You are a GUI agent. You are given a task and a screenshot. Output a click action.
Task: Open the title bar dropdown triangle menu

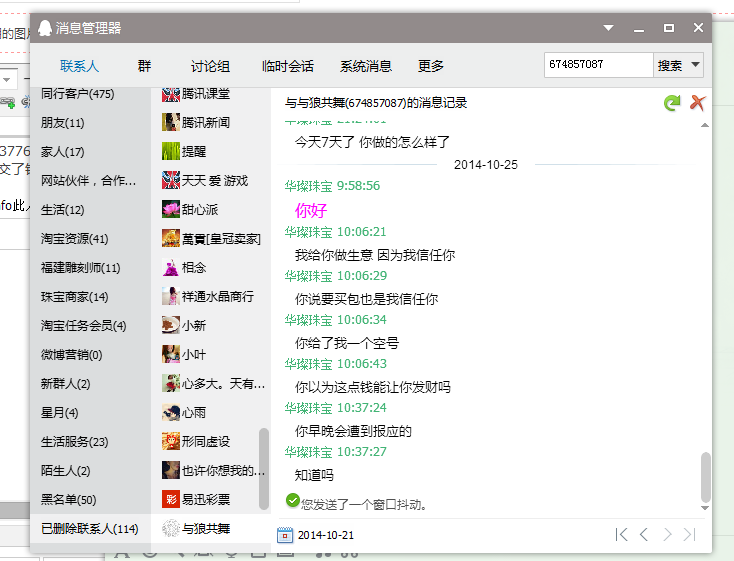[609, 28]
